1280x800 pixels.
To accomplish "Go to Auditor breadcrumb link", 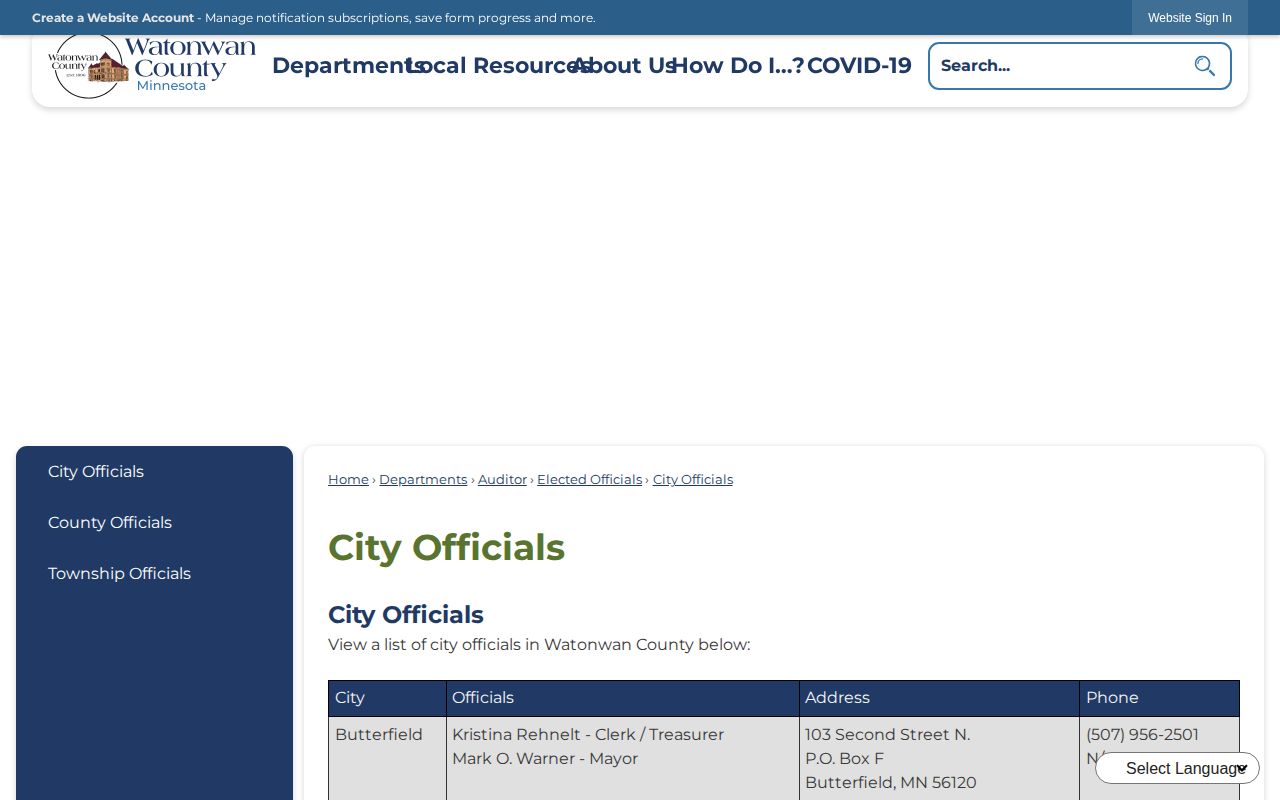I will [502, 480].
